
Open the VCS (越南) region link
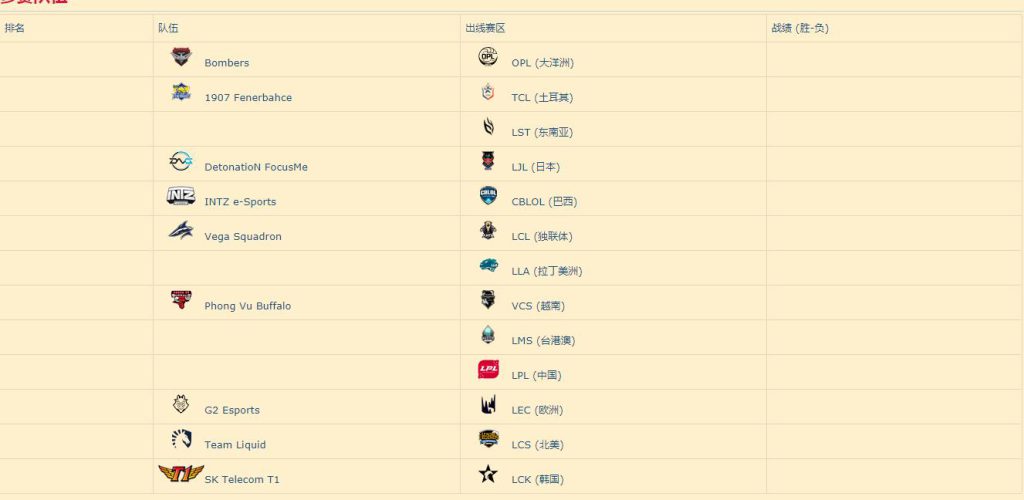coord(537,306)
